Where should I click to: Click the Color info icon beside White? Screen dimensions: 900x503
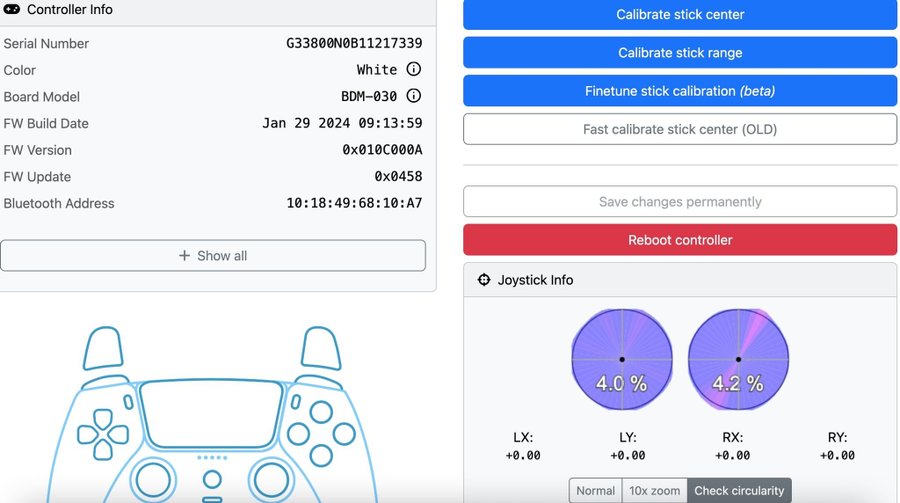pos(413,69)
